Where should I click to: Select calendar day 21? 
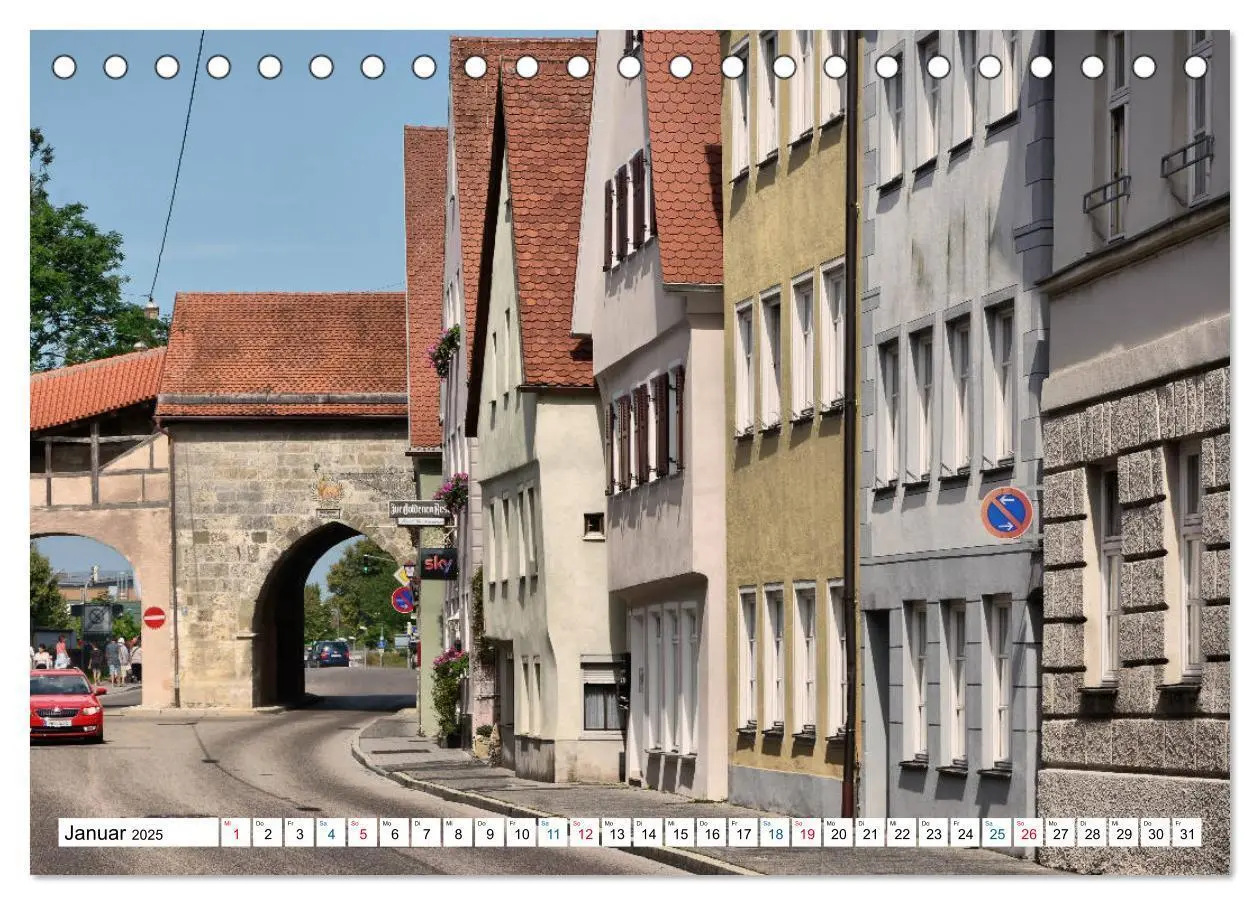click(x=870, y=832)
